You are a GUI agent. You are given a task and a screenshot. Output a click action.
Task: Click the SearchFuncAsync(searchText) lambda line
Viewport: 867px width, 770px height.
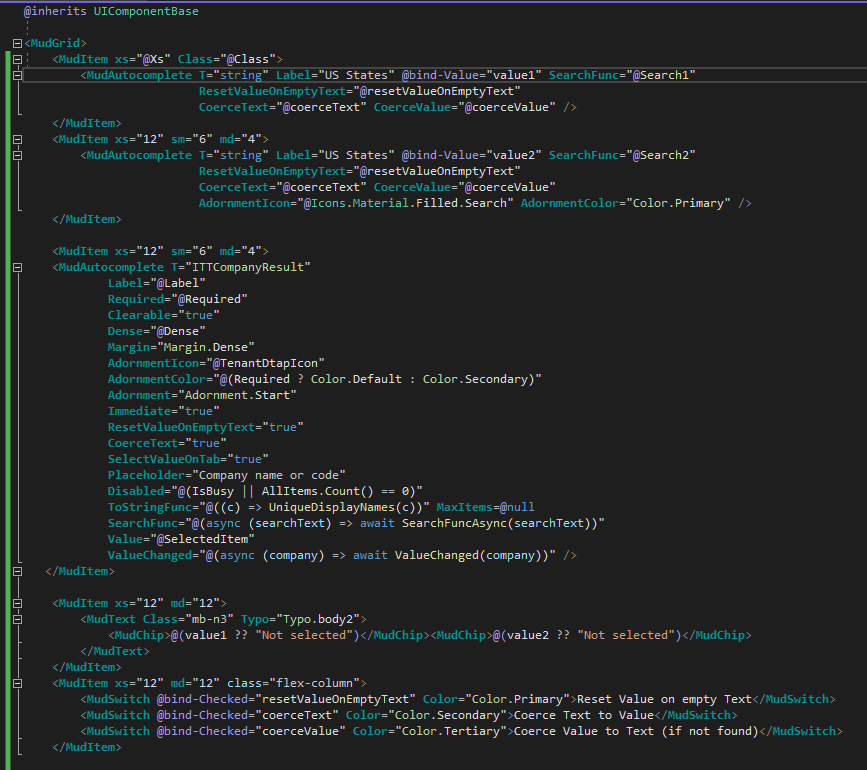(x=356, y=524)
